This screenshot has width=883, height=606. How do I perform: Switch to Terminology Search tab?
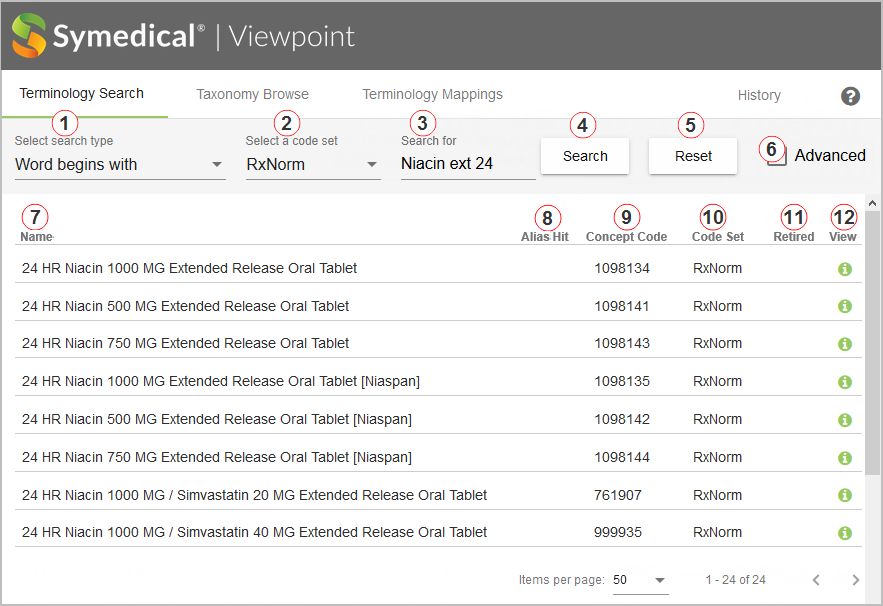82,93
